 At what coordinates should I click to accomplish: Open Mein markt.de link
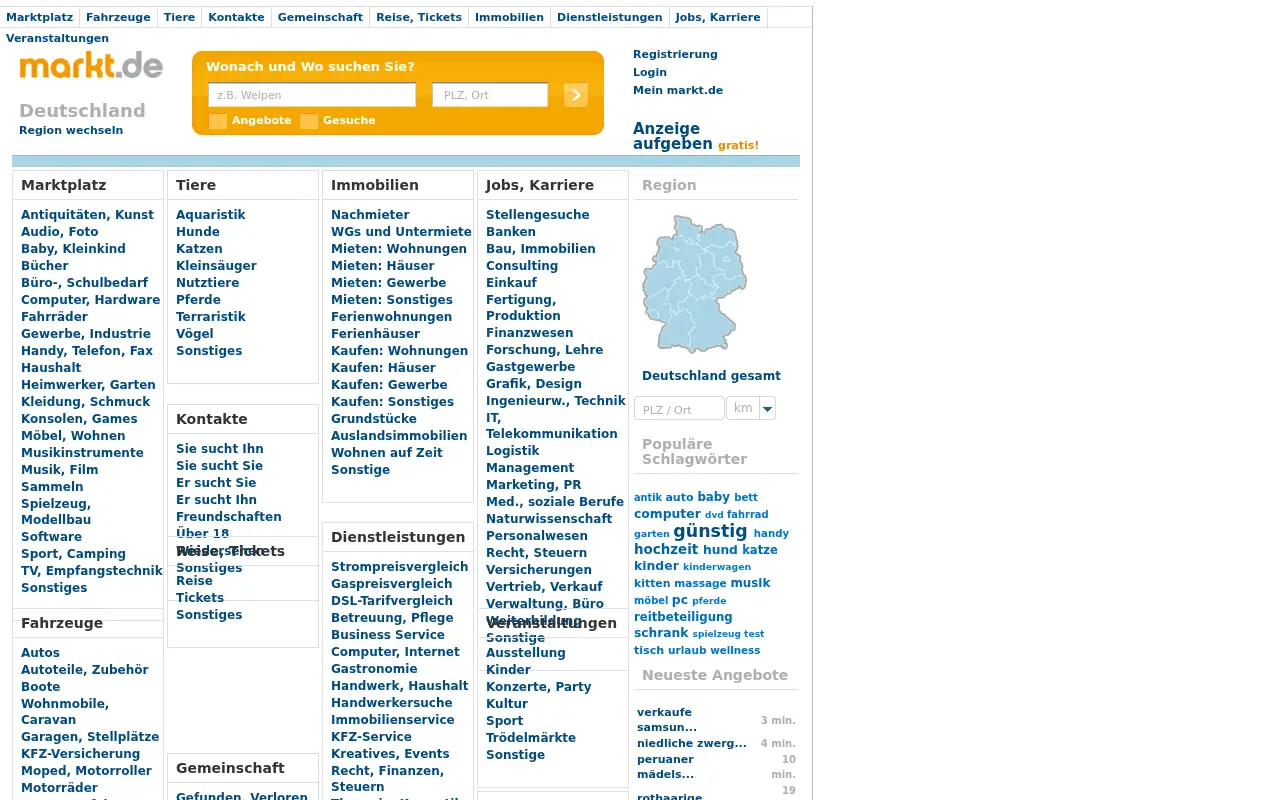(678, 90)
